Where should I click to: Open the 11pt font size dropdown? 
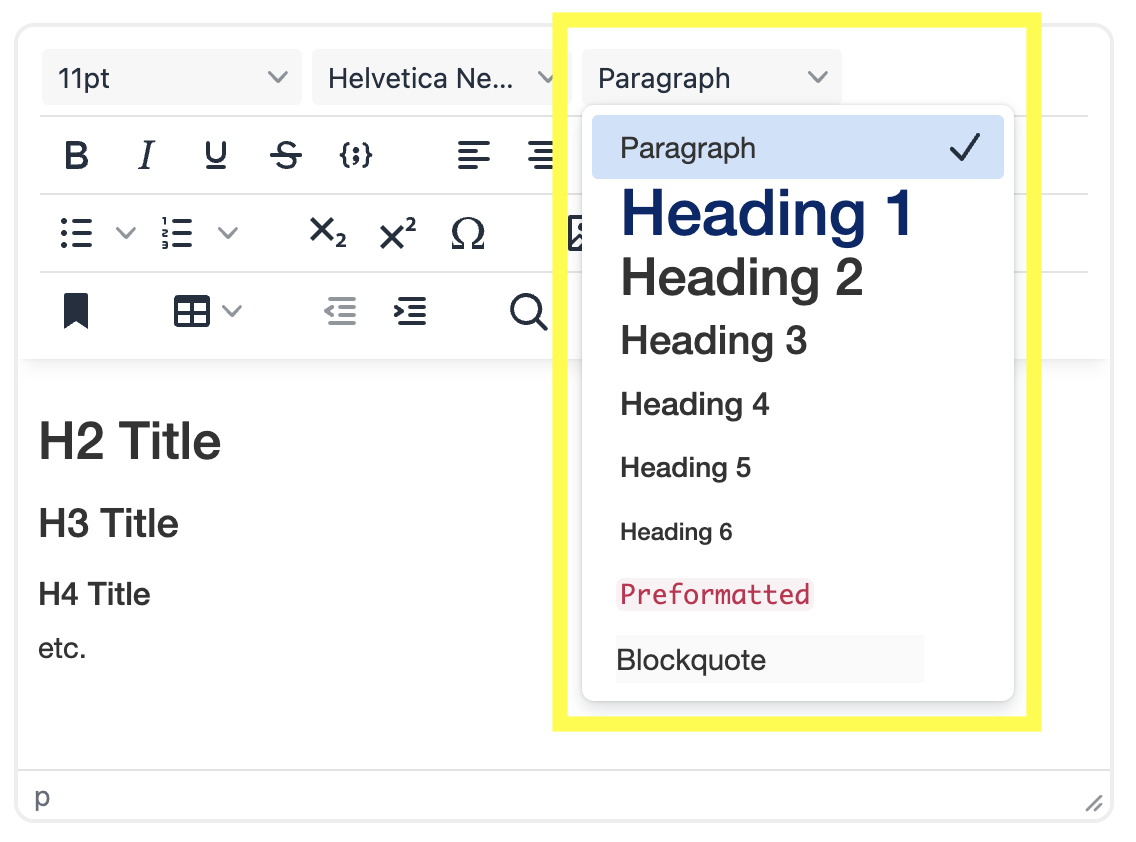click(171, 78)
